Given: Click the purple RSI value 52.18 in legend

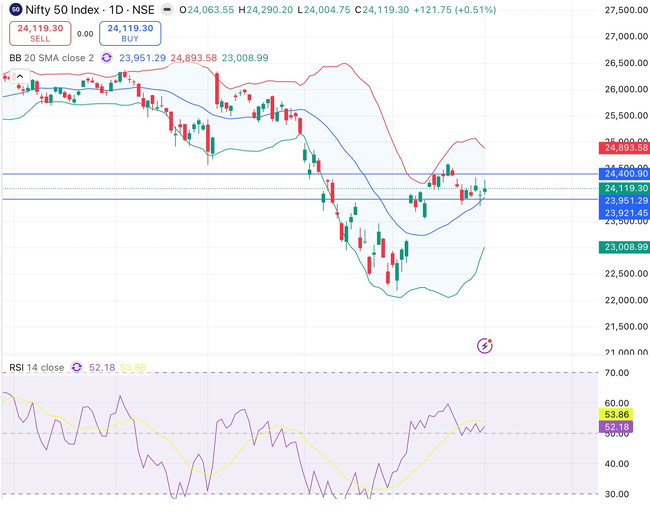Looking at the screenshot, I should pyautogui.click(x=102, y=368).
